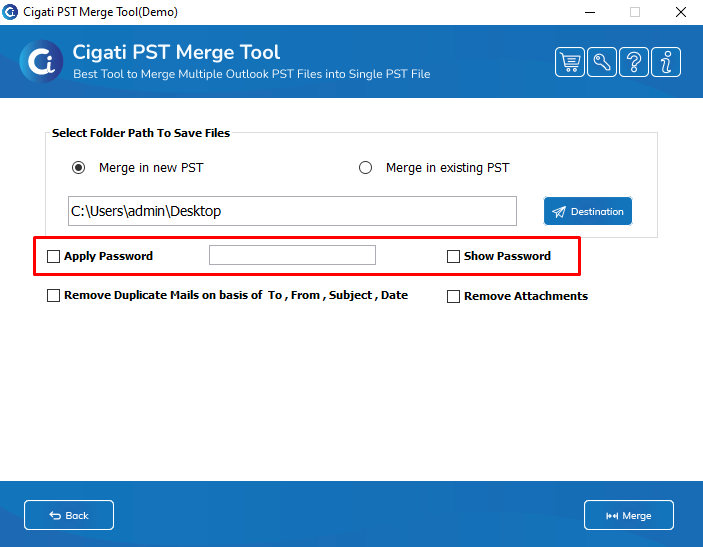Click the 'Cigati PST Merge Tool' heading
703x547 pixels.
(x=176, y=52)
